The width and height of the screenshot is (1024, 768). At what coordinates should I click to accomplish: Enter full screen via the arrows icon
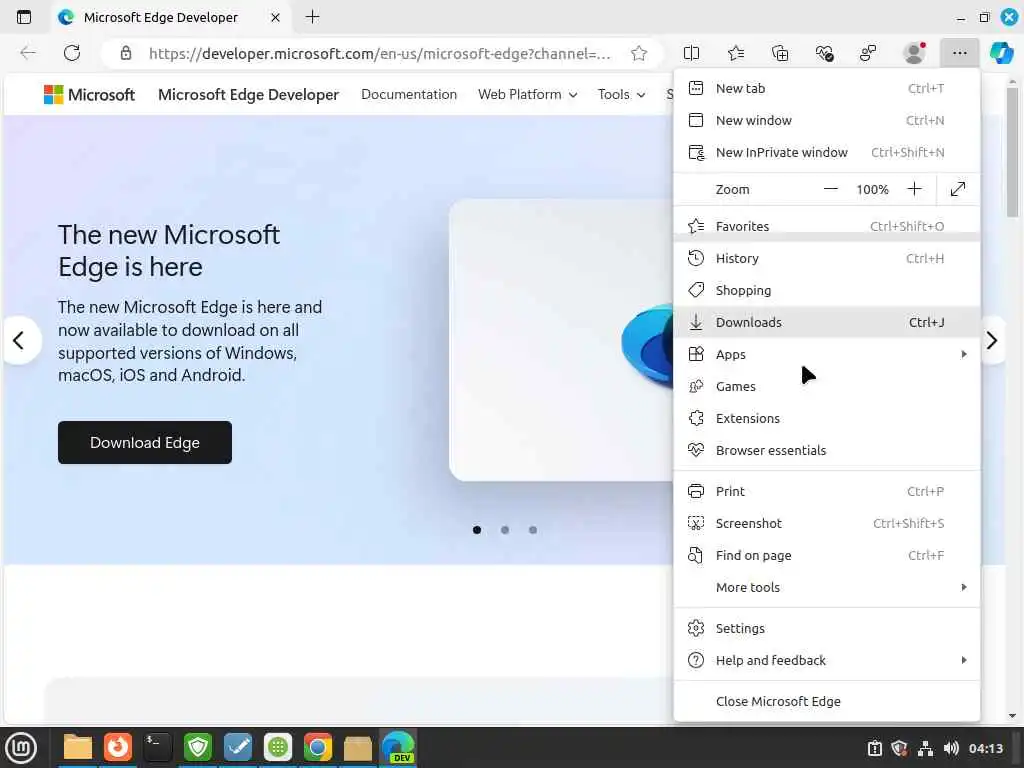point(957,189)
